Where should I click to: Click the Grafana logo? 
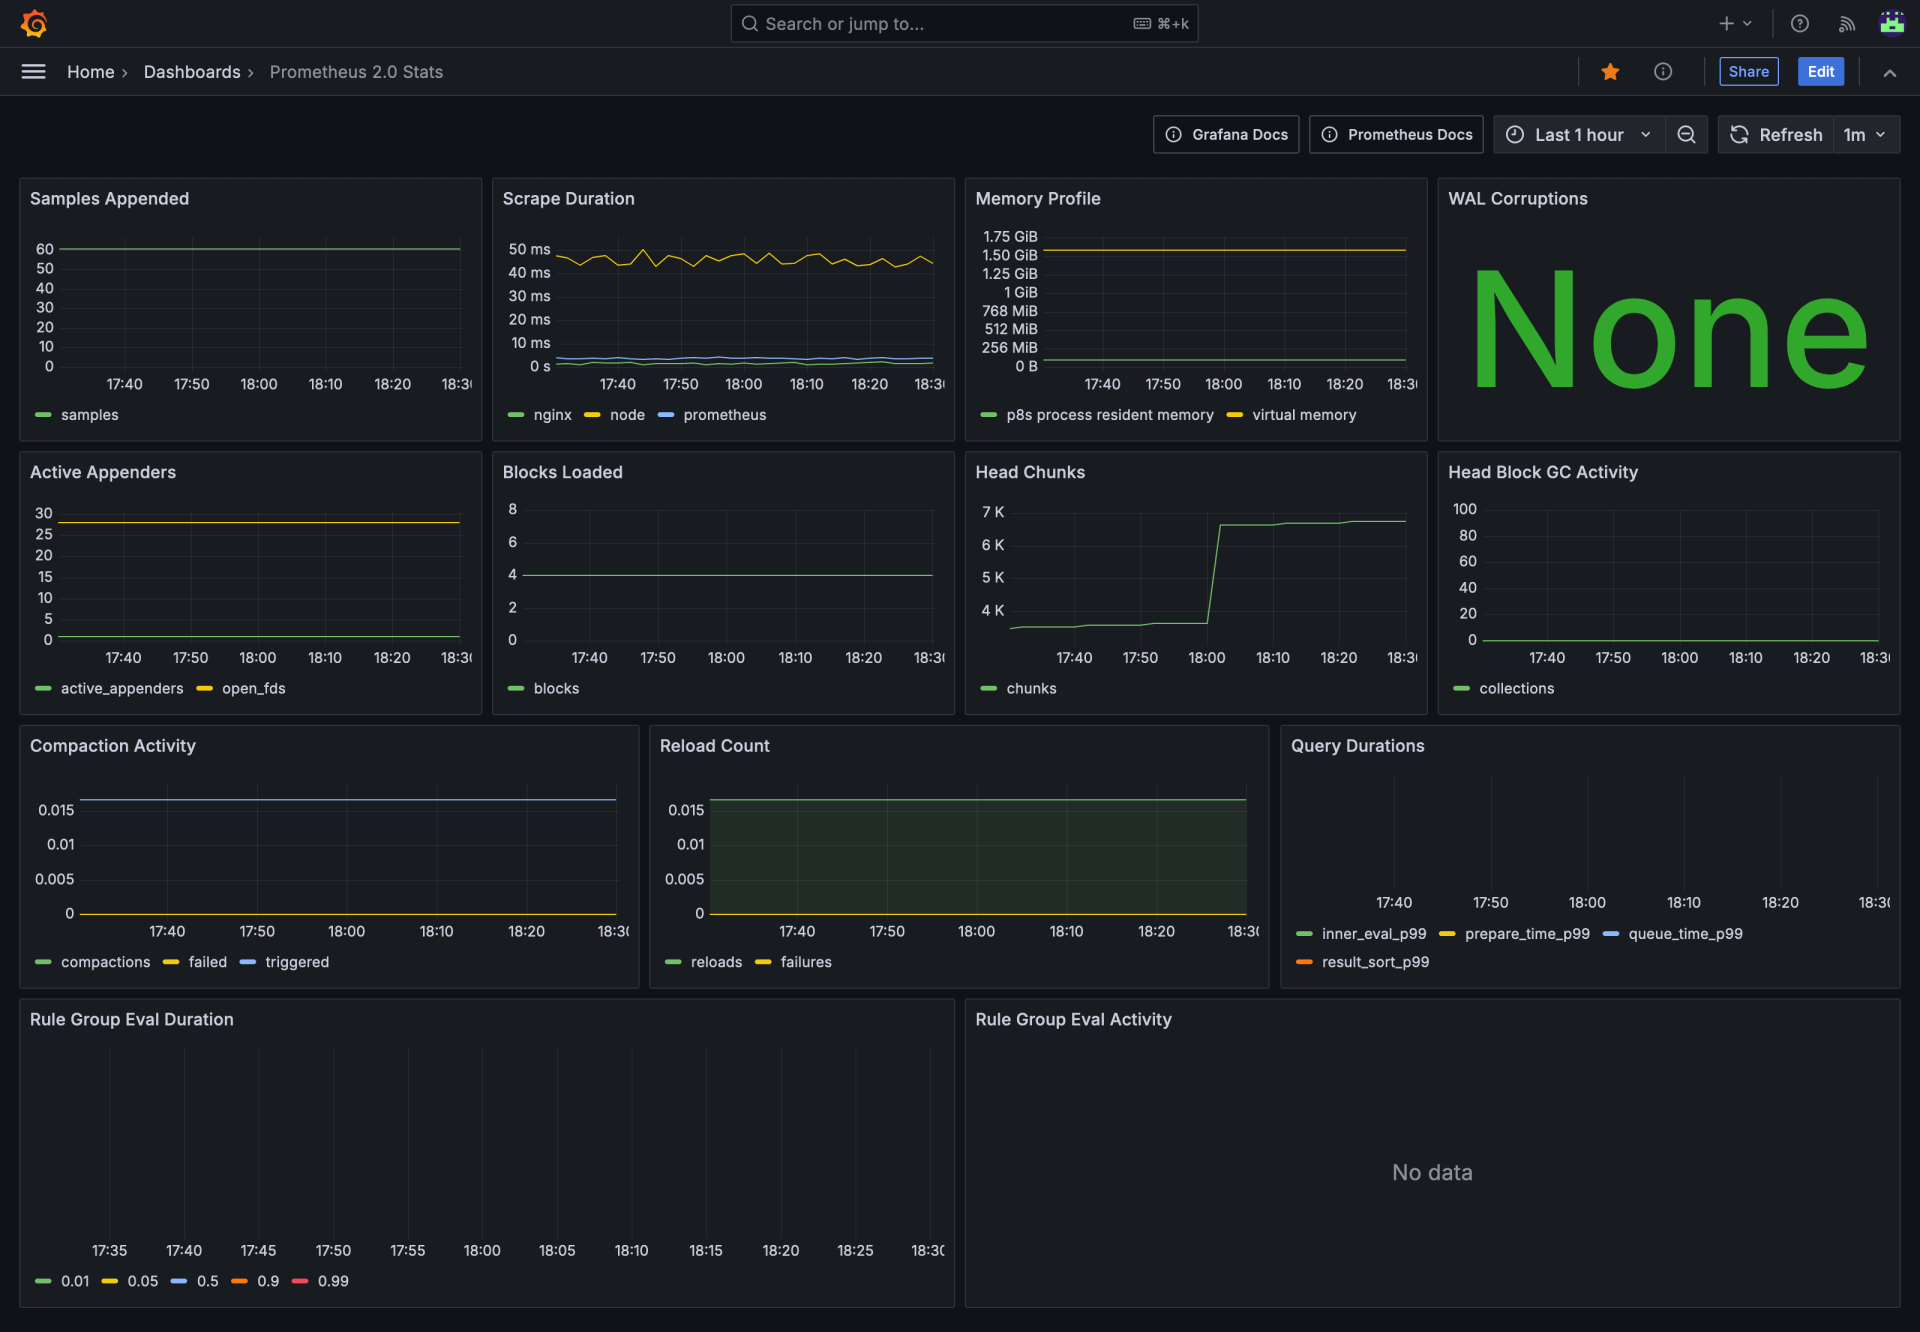34,23
